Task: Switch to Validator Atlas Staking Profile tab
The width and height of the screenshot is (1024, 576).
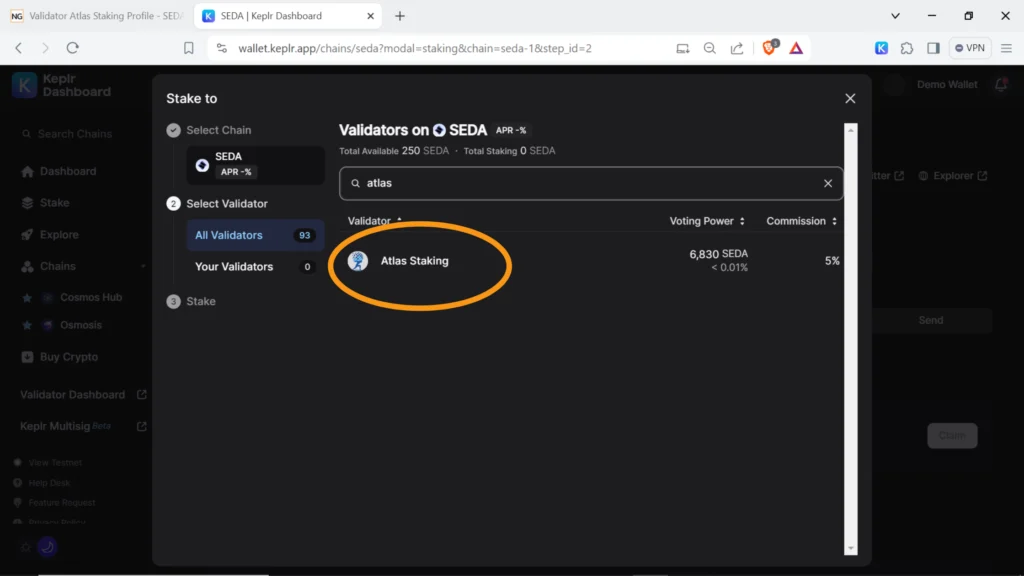Action: [x=97, y=16]
